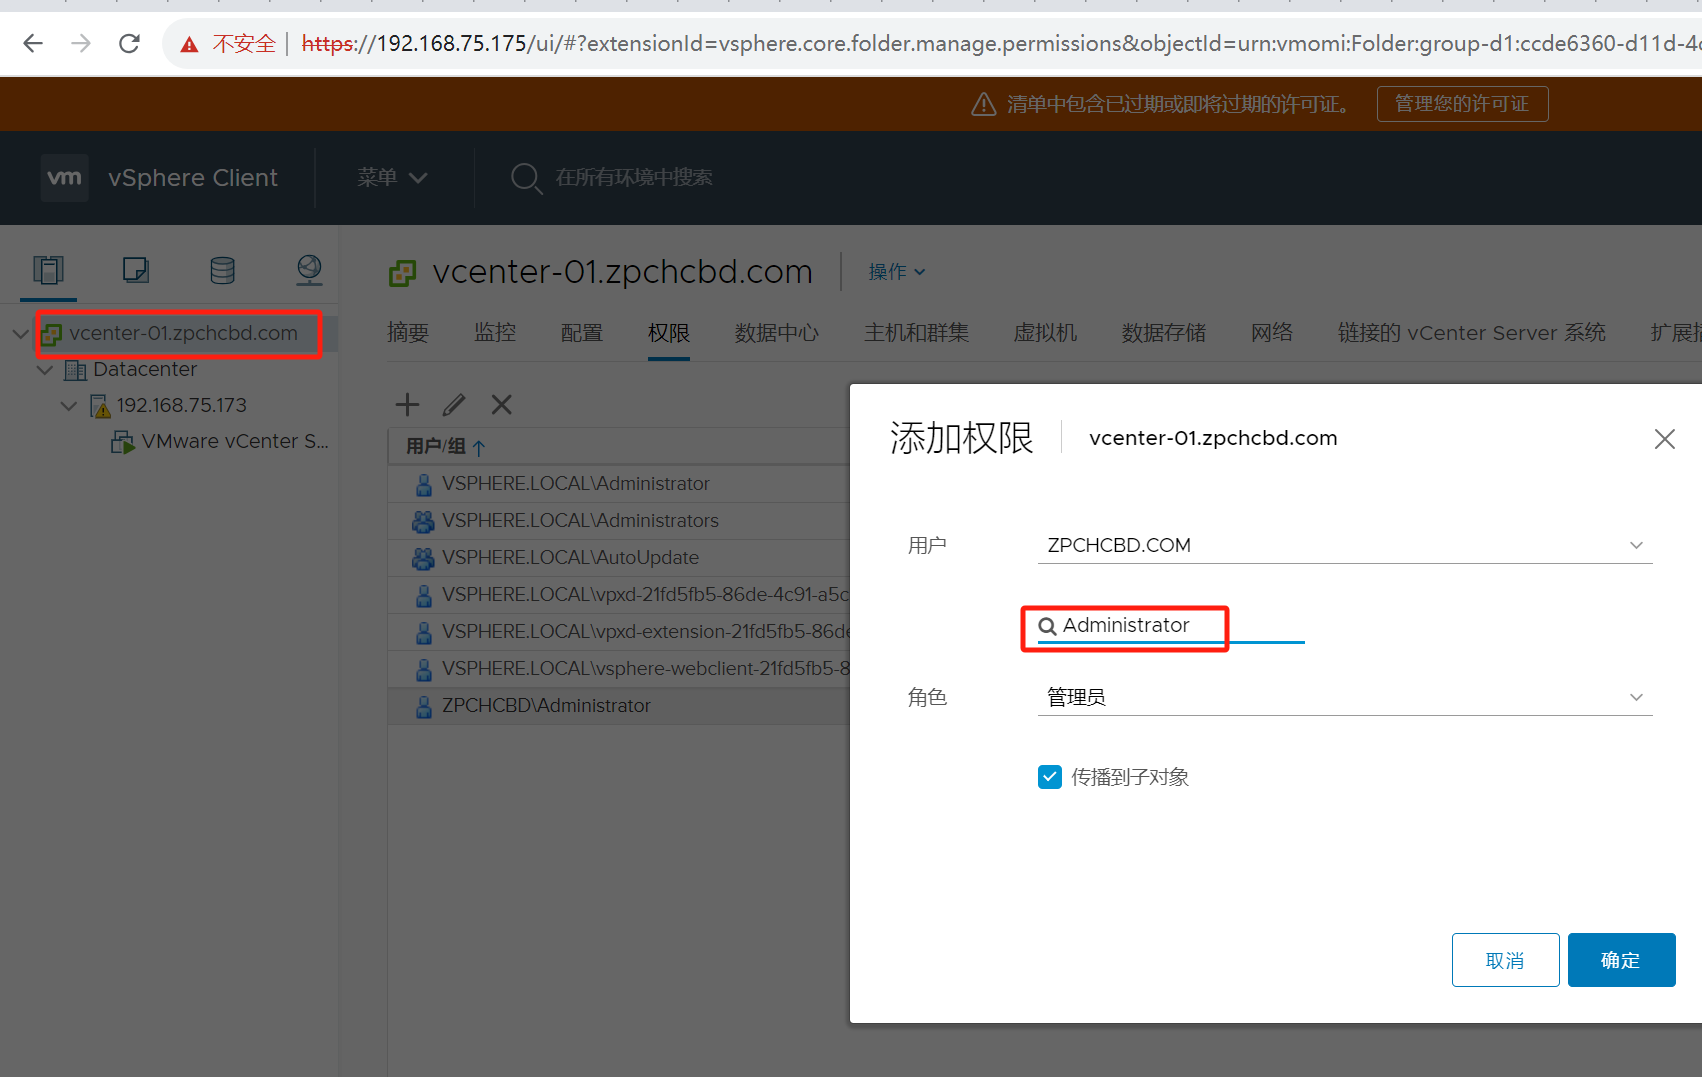Click the vm logo icon
This screenshot has height=1077, width=1702.
[x=65, y=178]
